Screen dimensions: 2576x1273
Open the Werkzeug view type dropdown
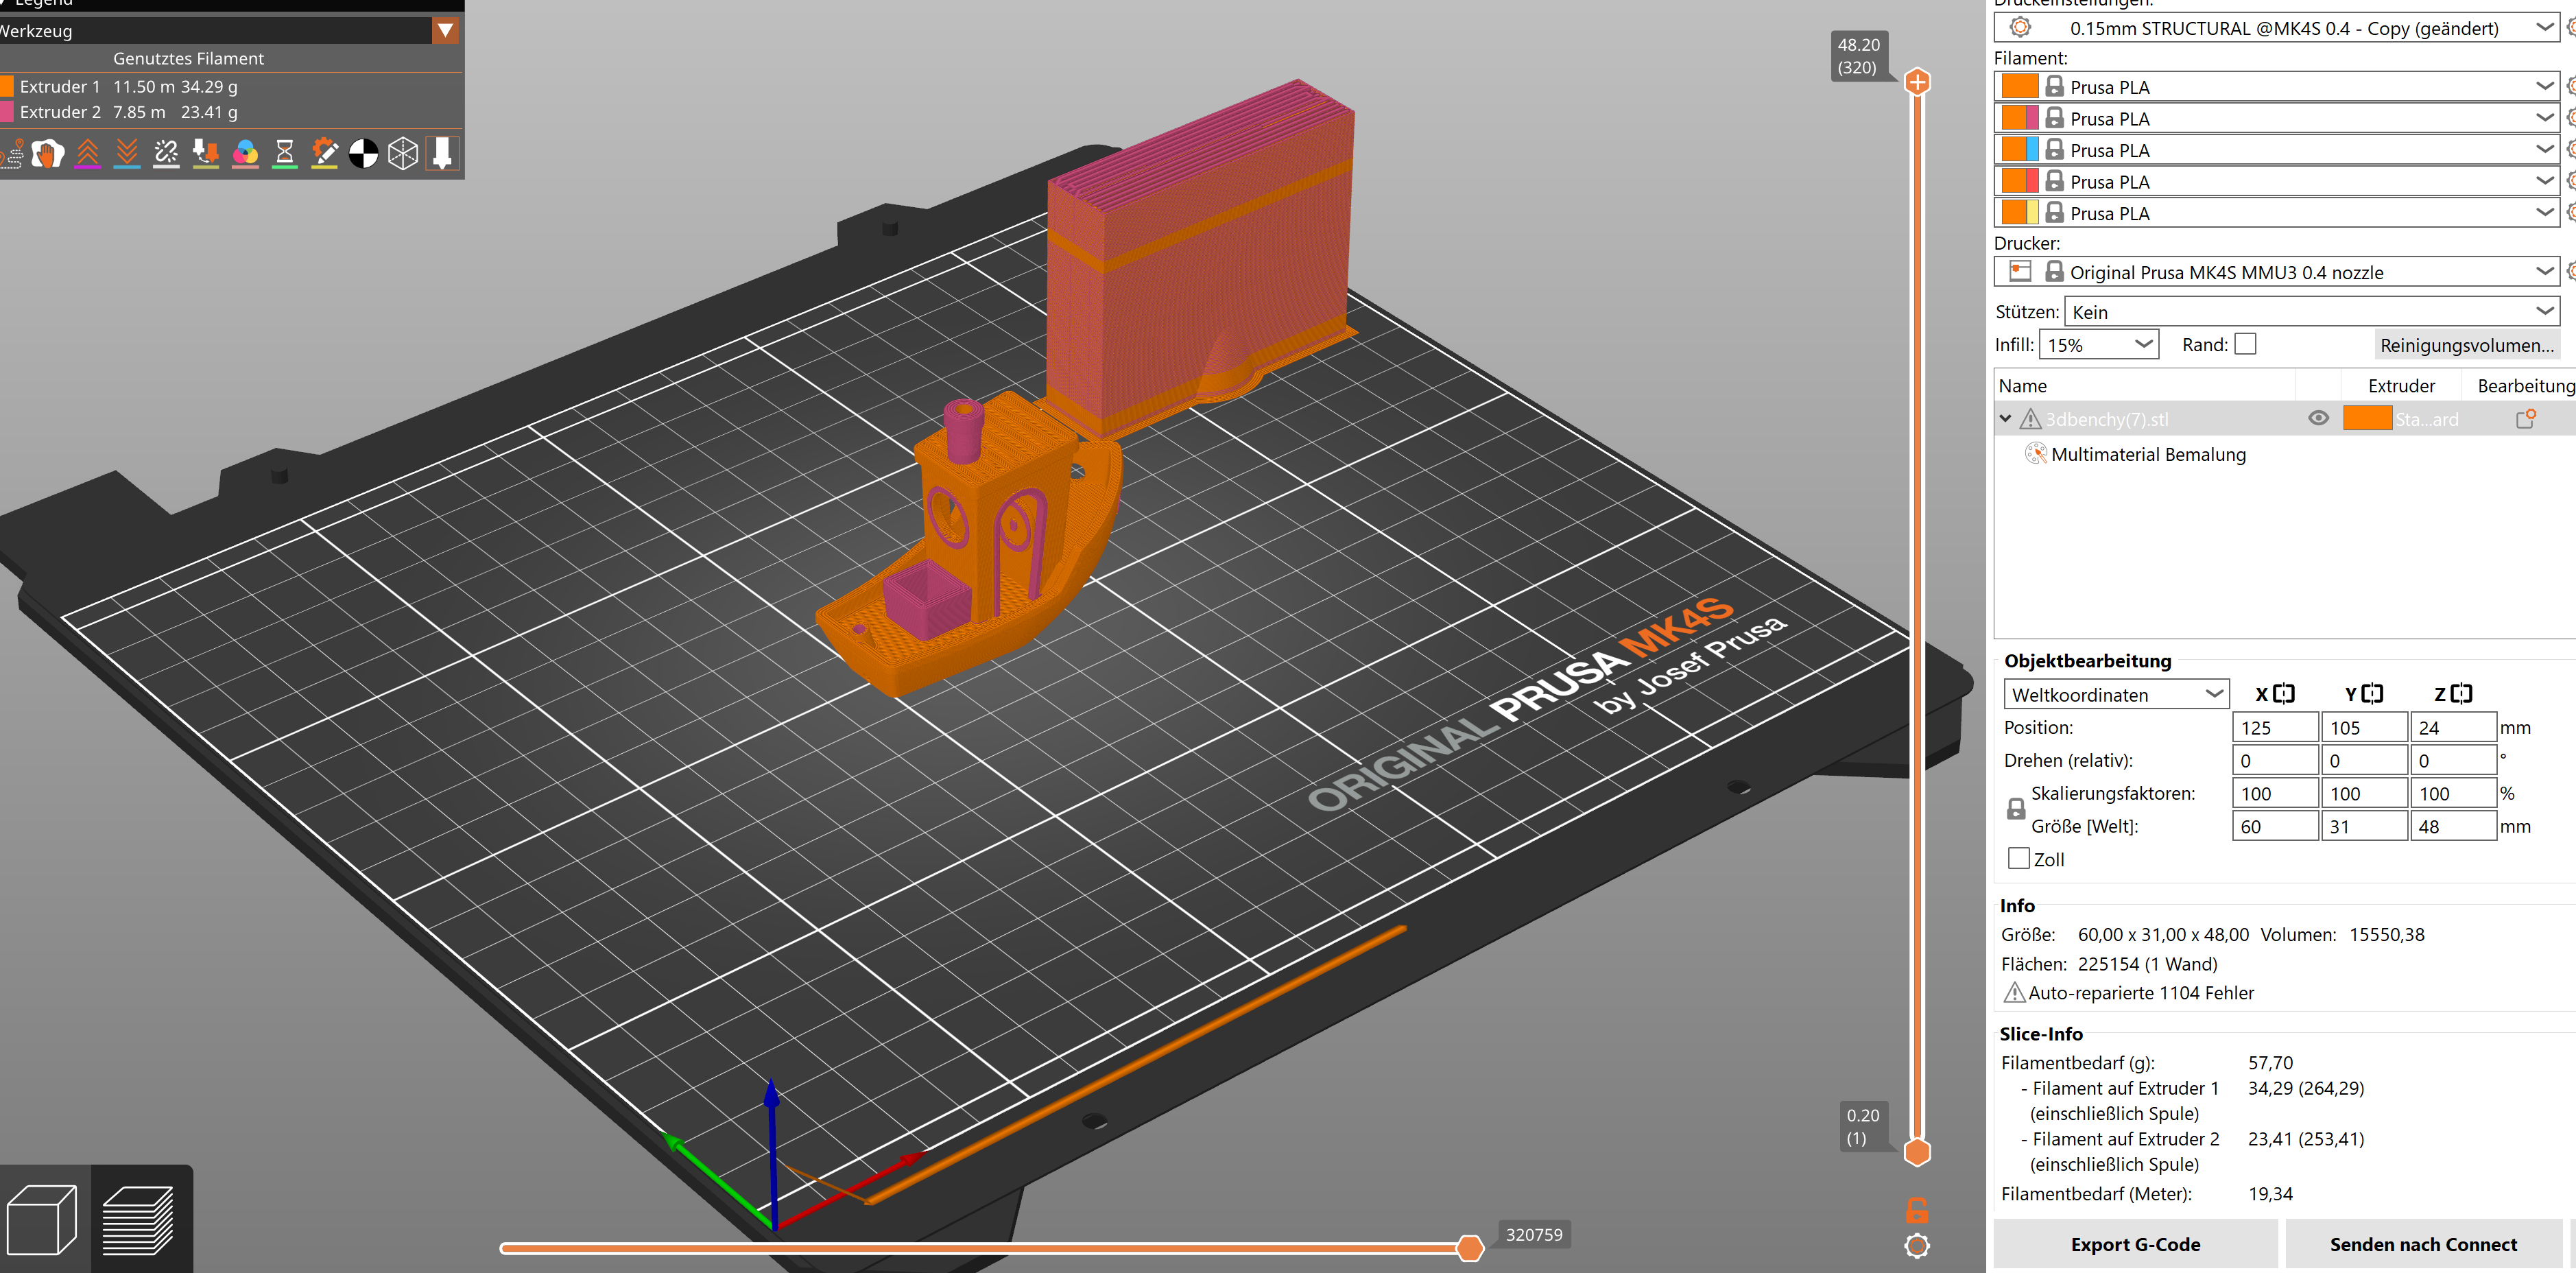[445, 31]
